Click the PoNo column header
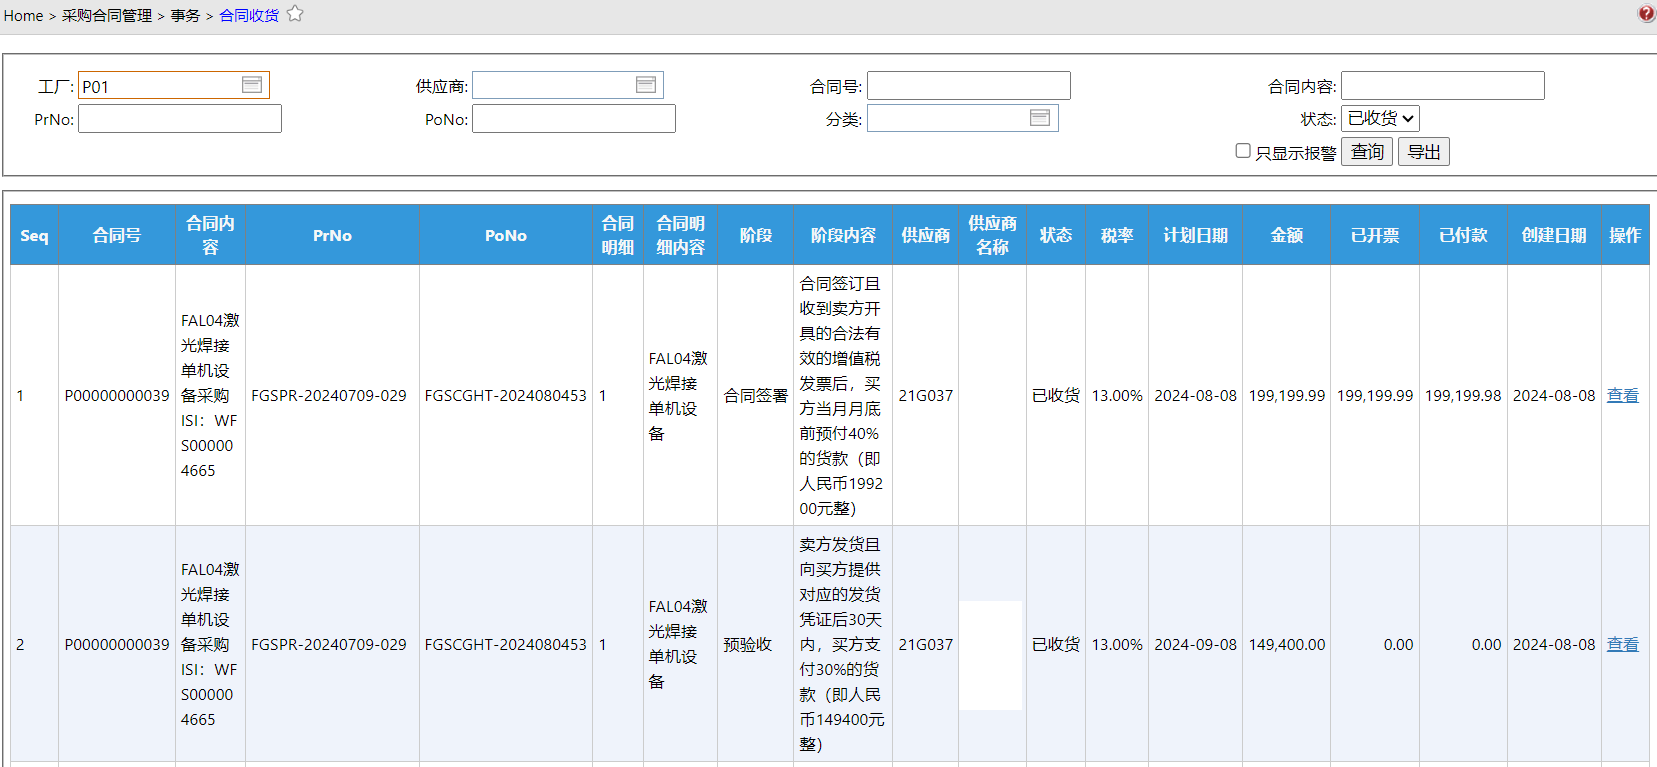Screen dimensions: 1657x767 point(506,235)
